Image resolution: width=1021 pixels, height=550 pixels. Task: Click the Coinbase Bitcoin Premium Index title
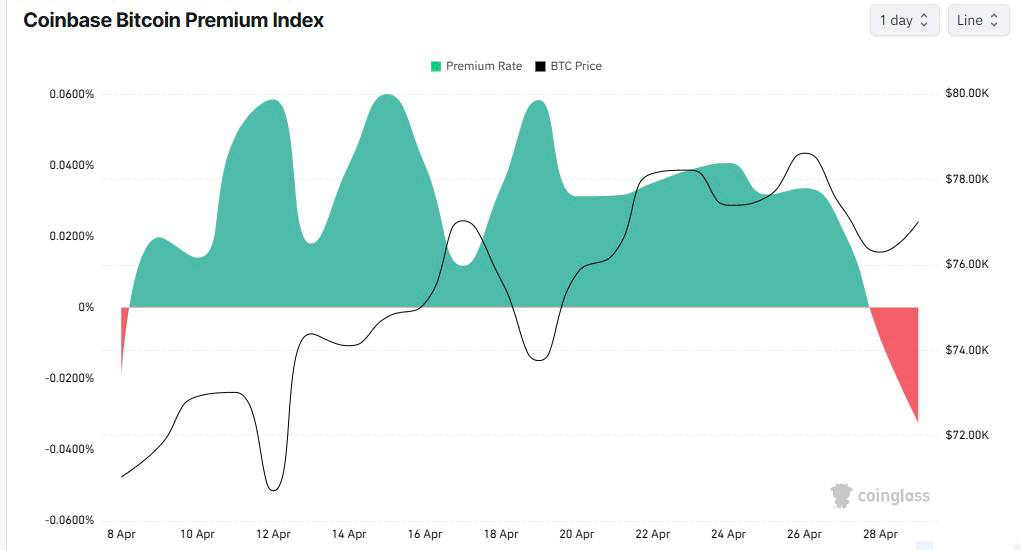(x=173, y=20)
